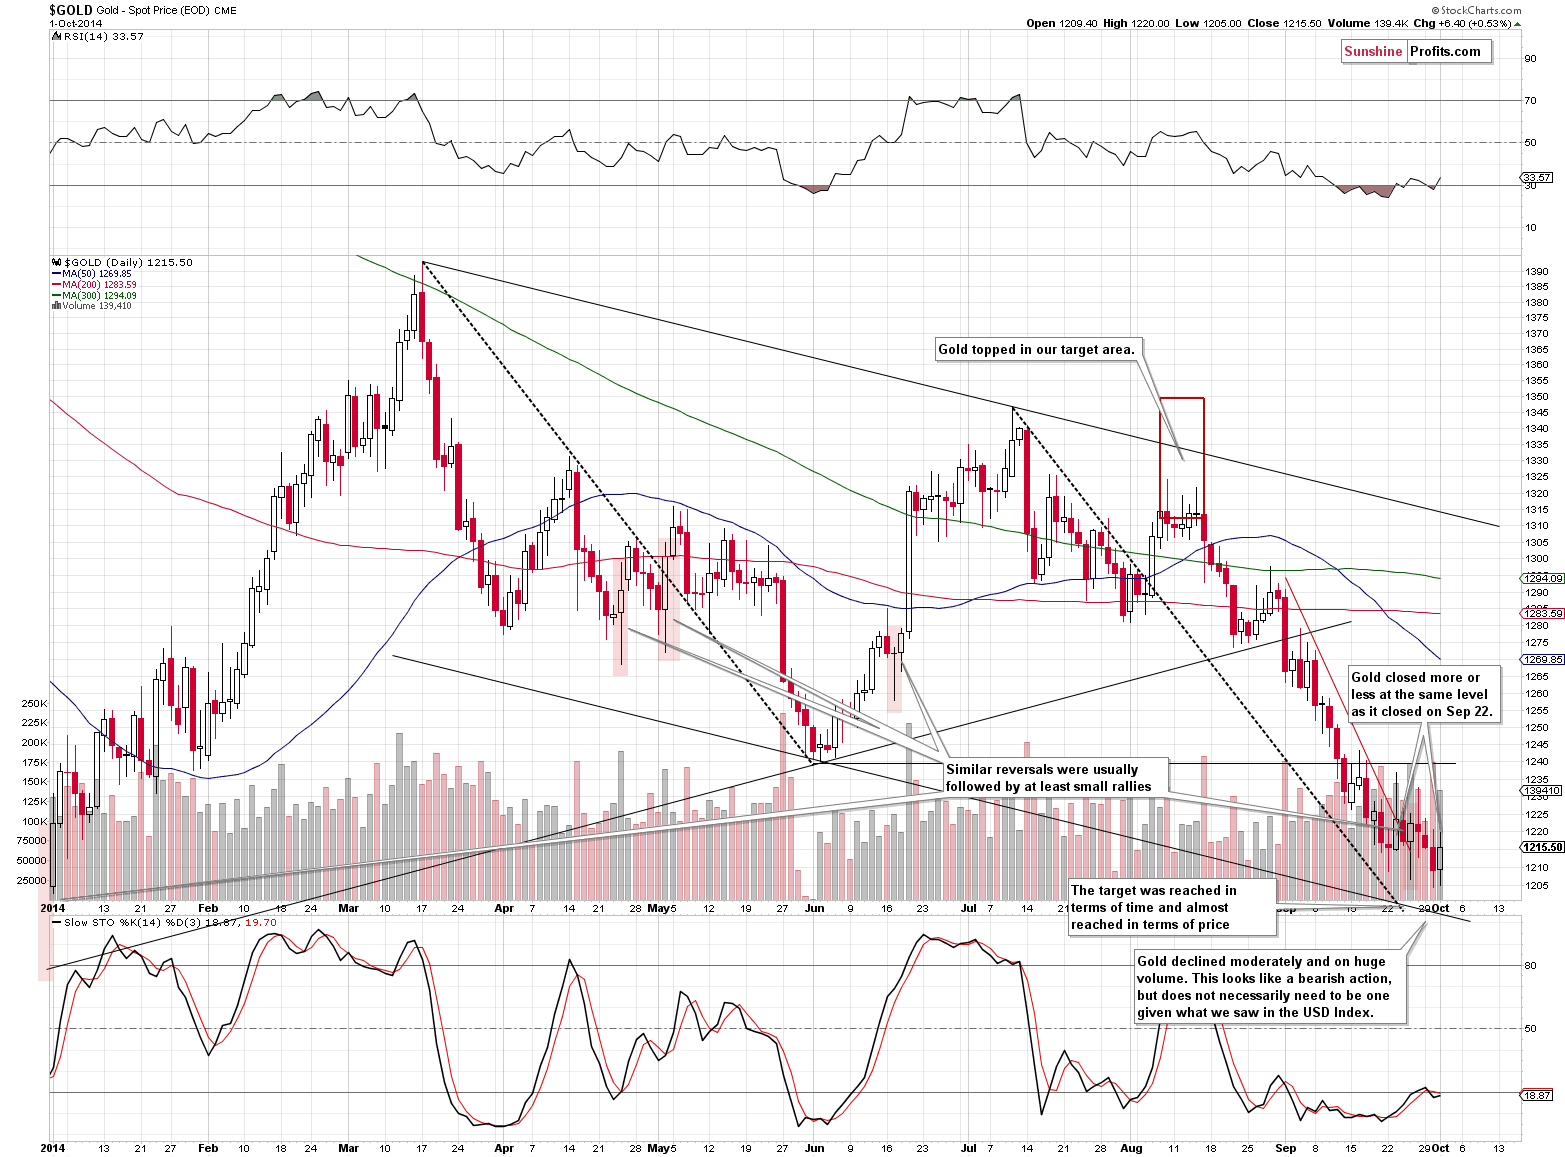Click the 250K volume axis label

[x=34, y=703]
